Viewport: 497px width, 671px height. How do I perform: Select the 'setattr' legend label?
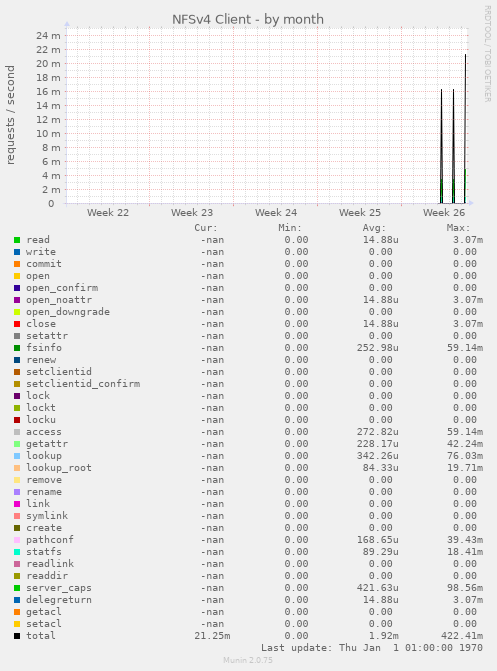click(47, 336)
